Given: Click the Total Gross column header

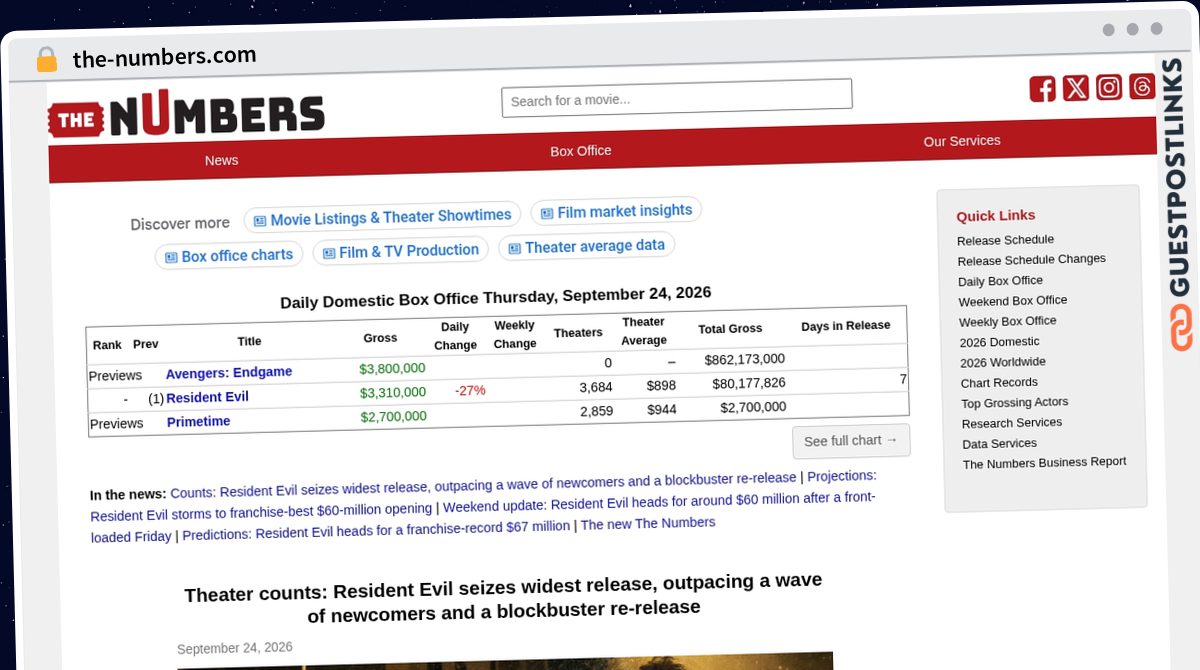Looking at the screenshot, I should 730,328.
